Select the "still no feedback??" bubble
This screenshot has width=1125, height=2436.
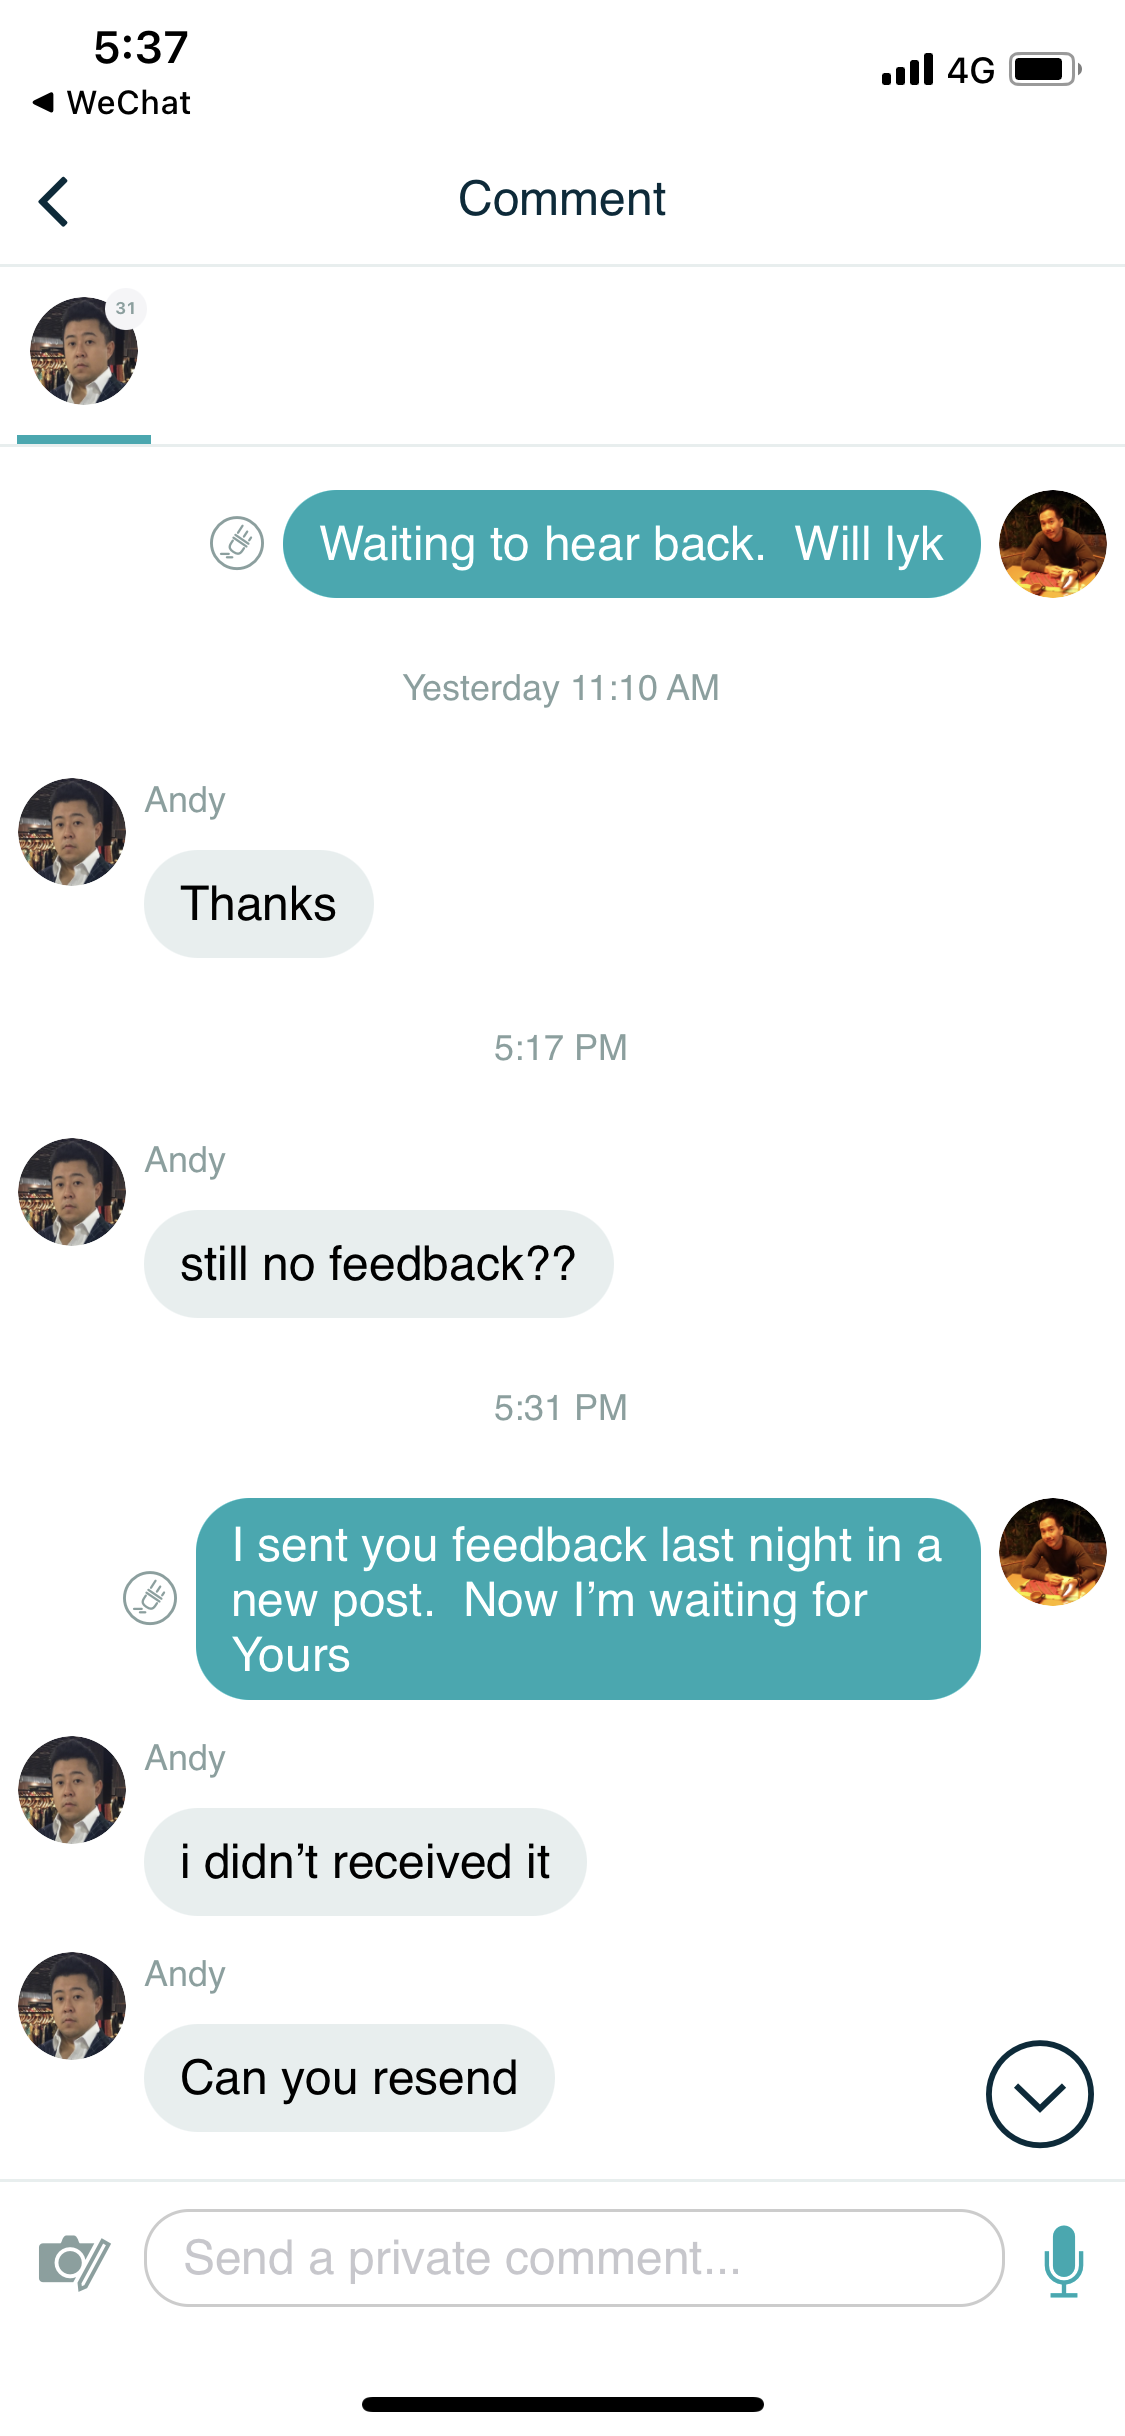point(379,1264)
